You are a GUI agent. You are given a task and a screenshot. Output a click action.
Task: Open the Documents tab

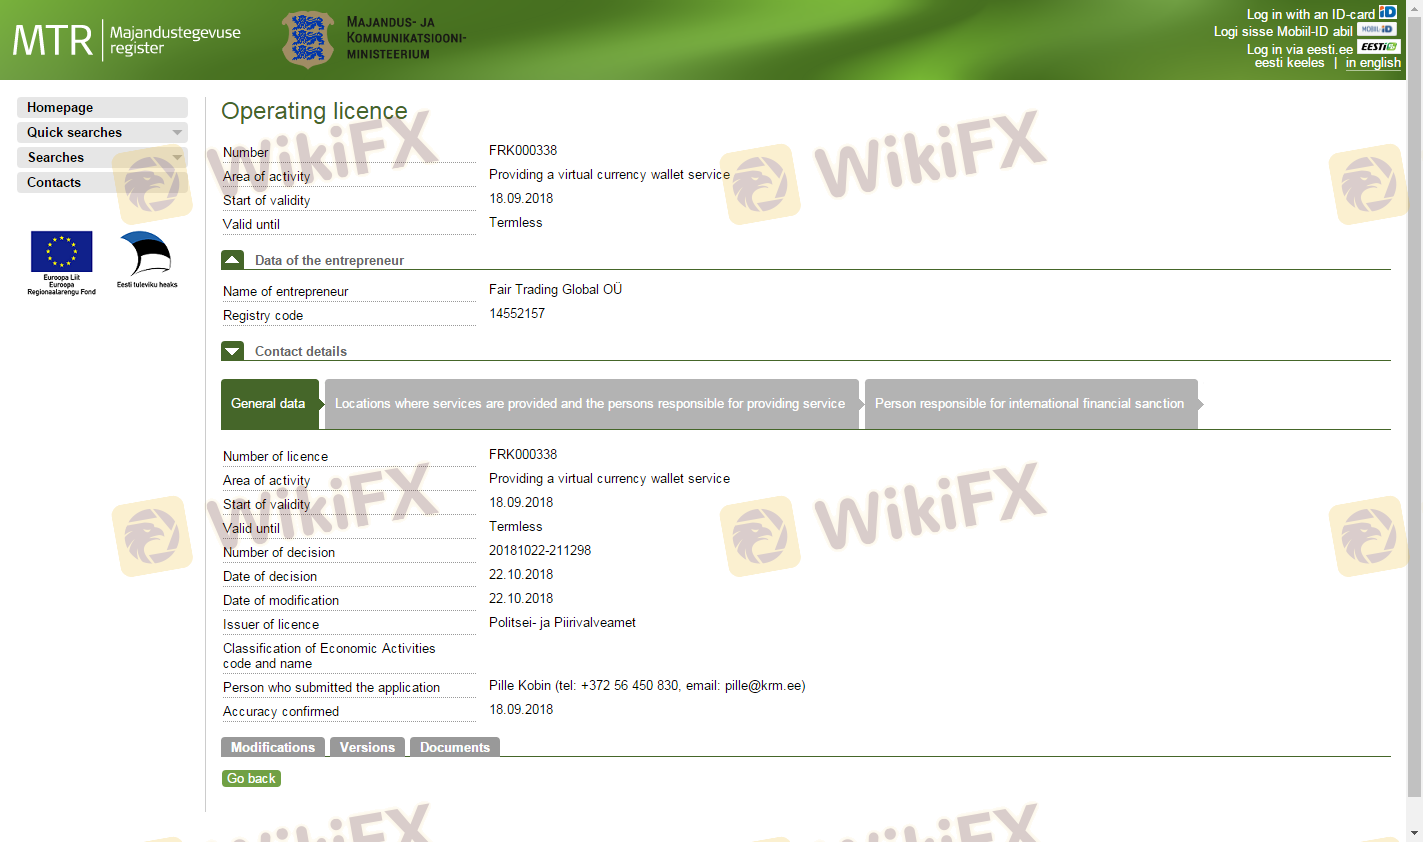[454, 747]
